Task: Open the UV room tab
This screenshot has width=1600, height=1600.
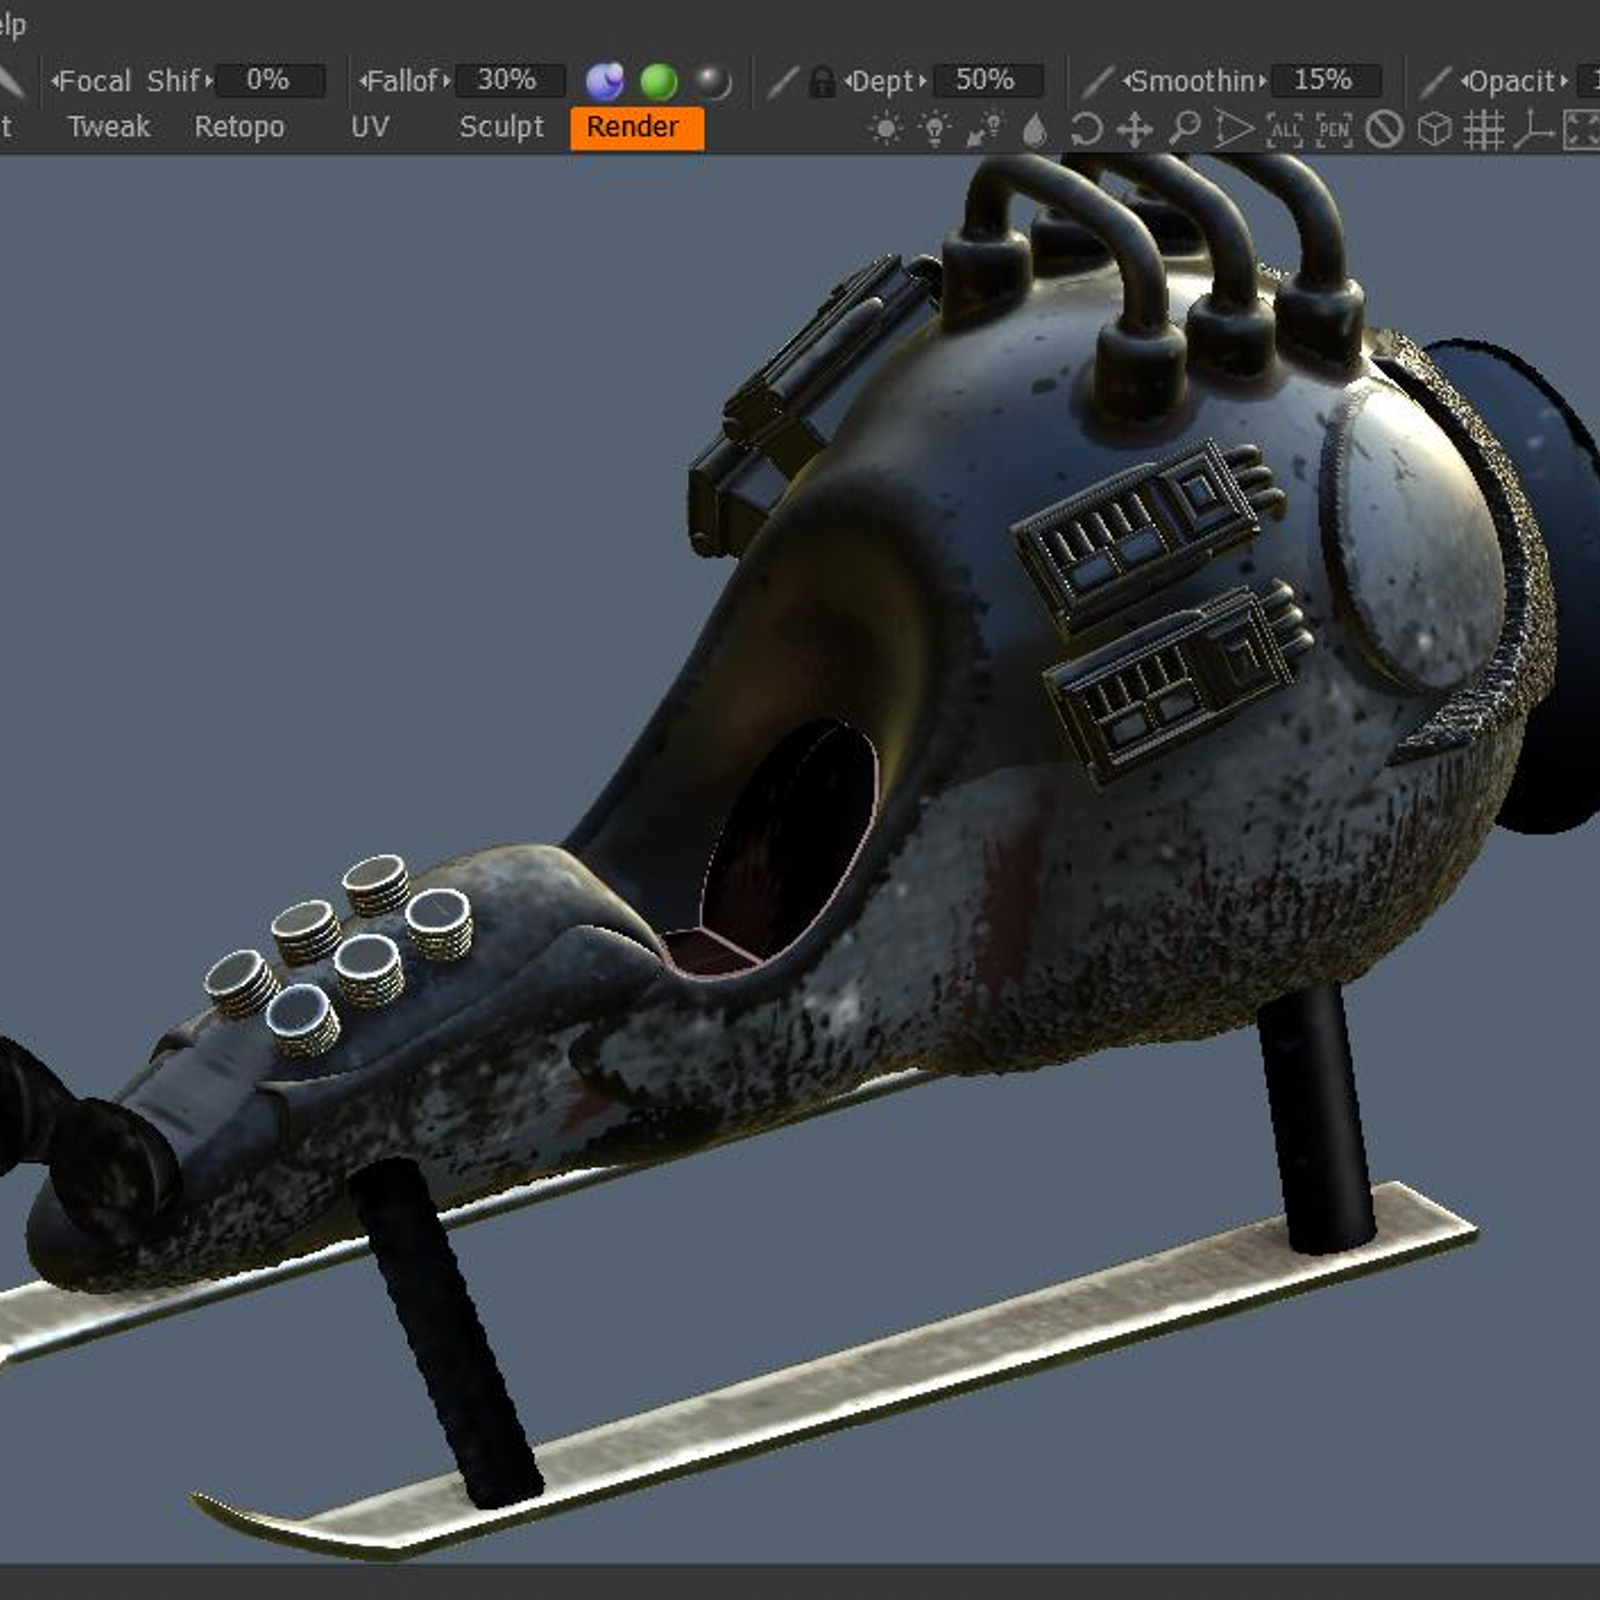Action: point(369,127)
